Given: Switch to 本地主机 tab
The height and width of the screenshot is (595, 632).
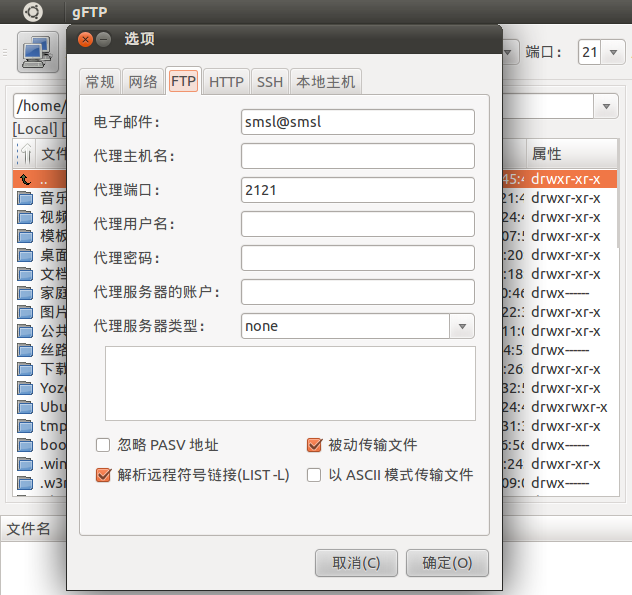Looking at the screenshot, I should [x=326, y=82].
